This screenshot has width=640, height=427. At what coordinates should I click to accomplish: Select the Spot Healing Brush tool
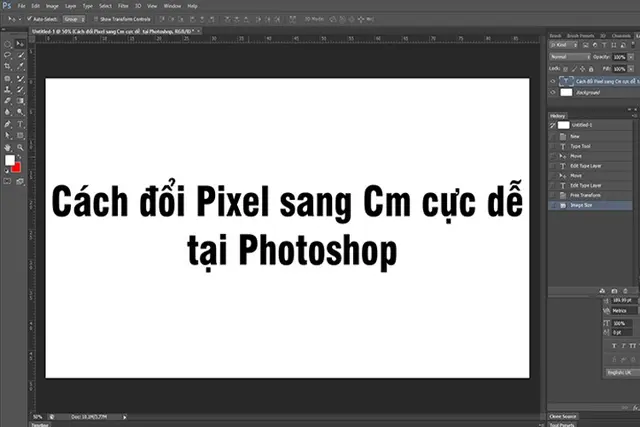[8, 78]
